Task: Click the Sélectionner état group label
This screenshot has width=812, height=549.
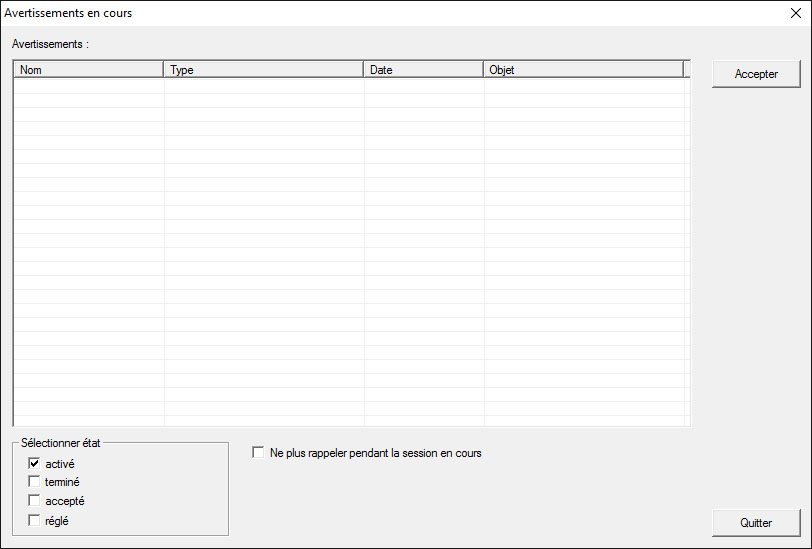Action: click(60, 443)
